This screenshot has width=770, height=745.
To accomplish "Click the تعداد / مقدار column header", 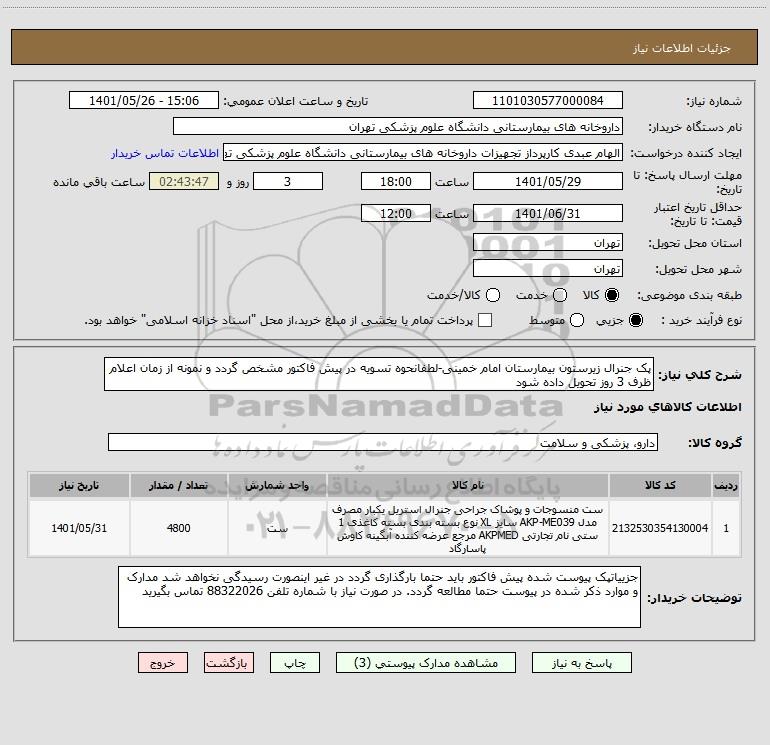I will 178,485.
